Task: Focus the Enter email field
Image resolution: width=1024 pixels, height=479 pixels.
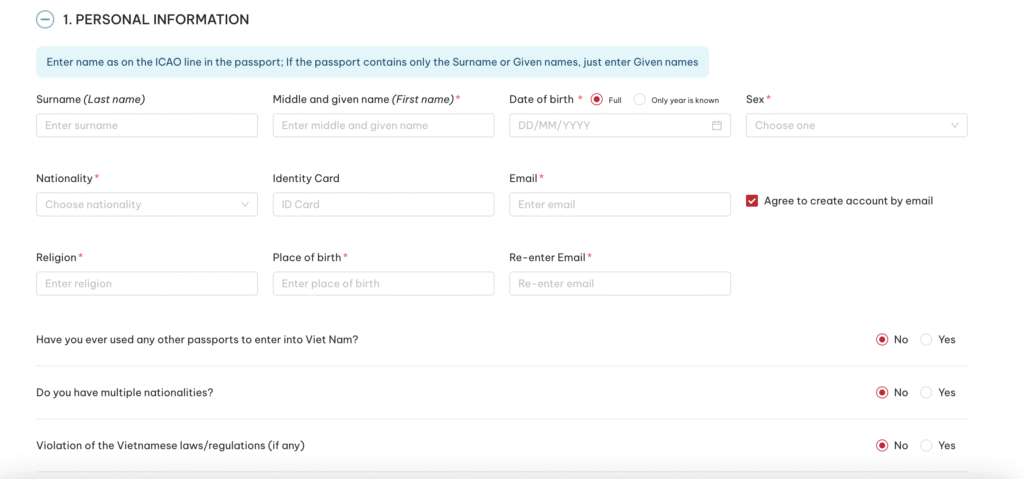Action: [x=619, y=205]
